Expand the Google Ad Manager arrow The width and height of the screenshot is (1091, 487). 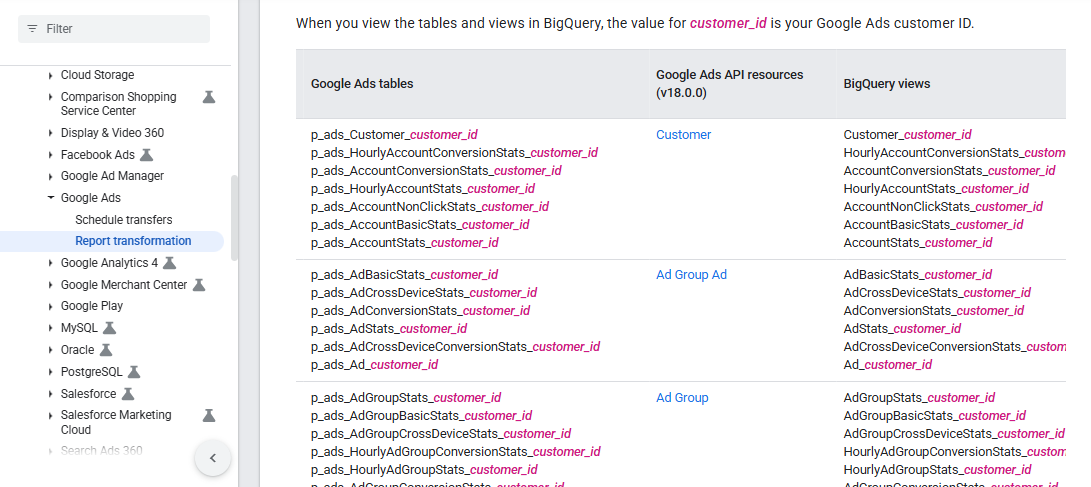tap(50, 177)
